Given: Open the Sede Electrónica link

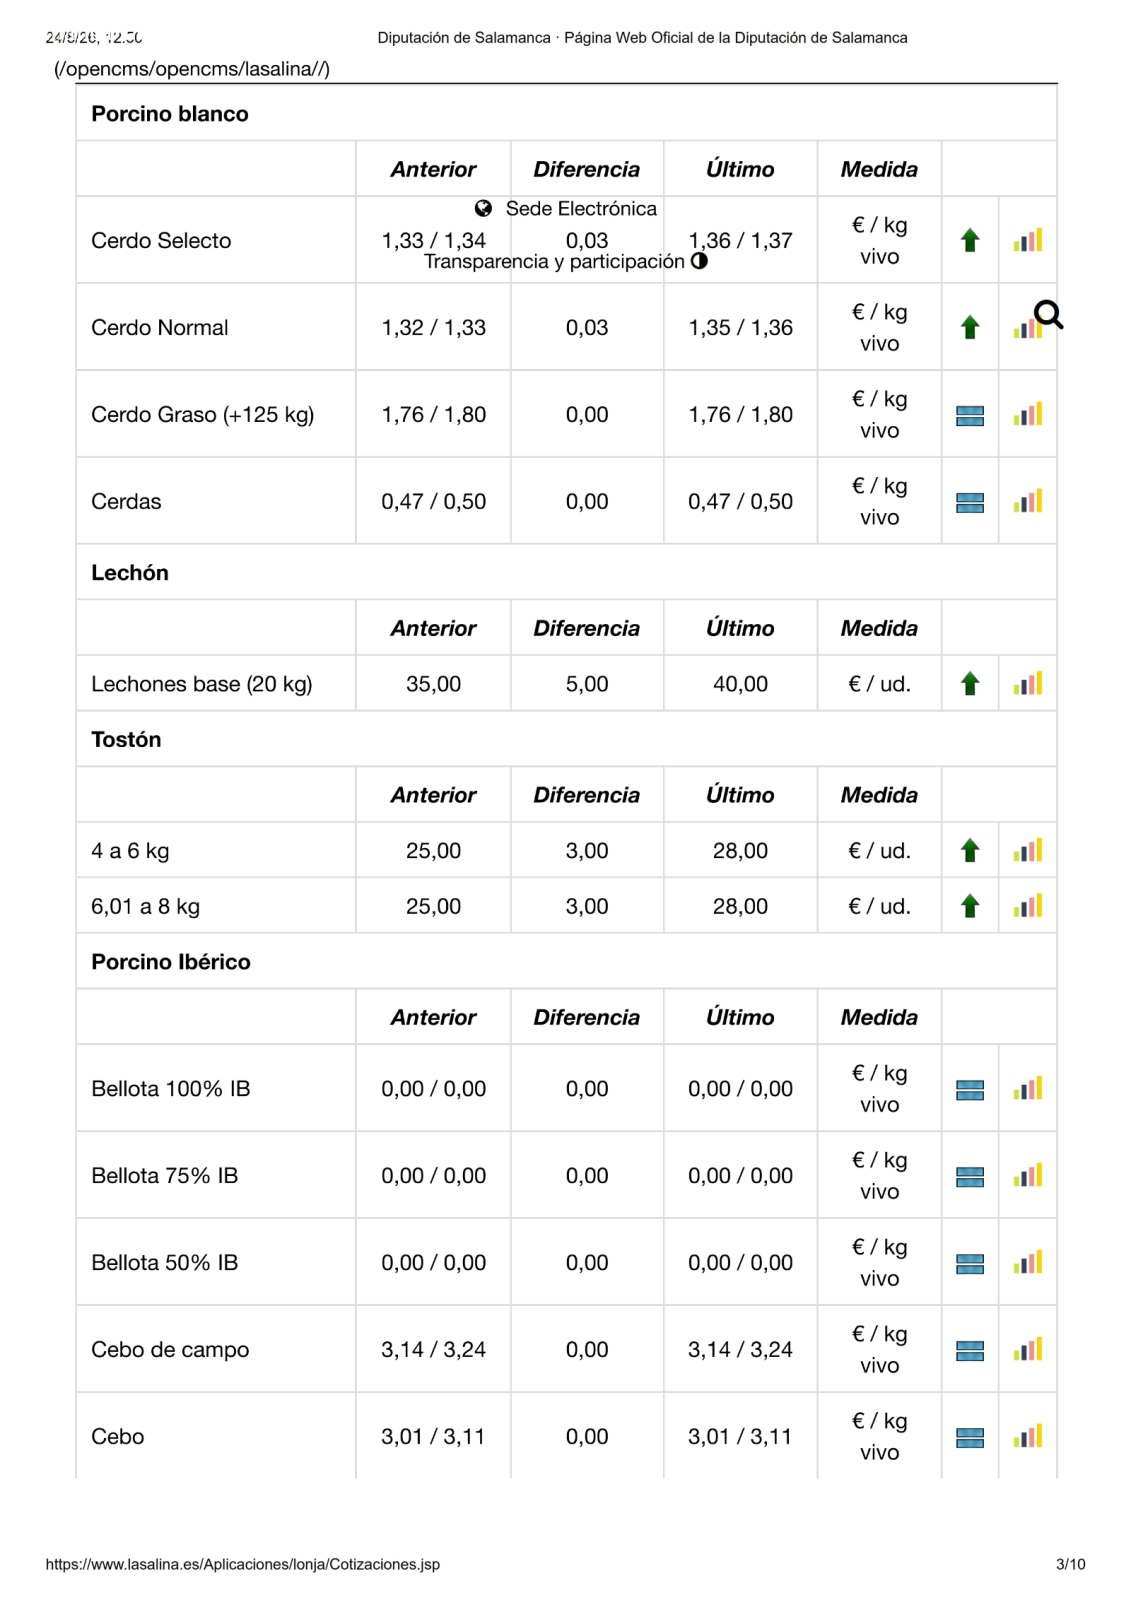Looking at the screenshot, I should point(581,208).
